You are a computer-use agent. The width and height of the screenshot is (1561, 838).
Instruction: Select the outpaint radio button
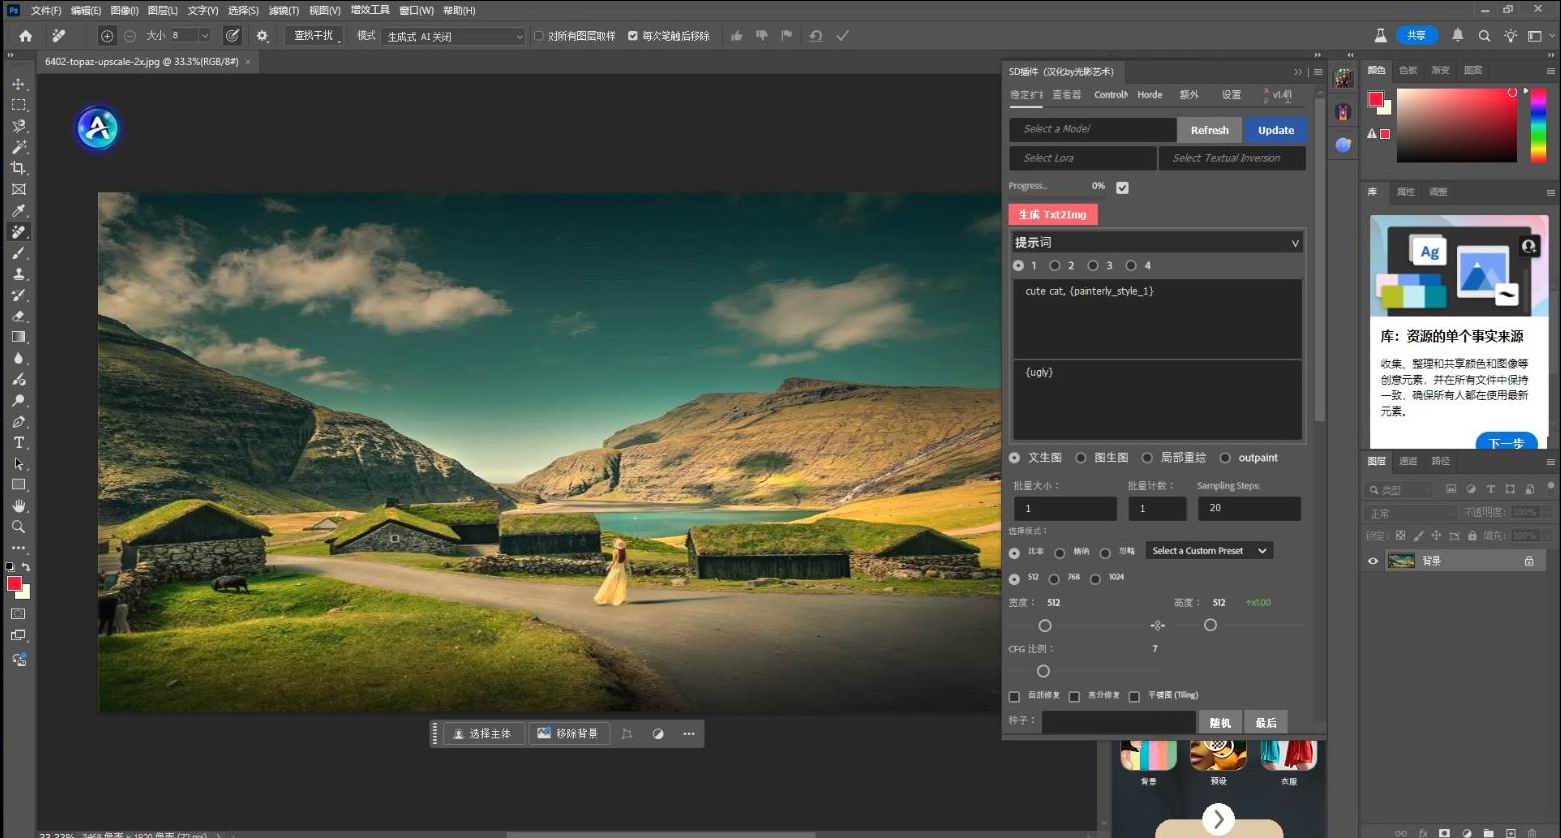pos(1225,458)
